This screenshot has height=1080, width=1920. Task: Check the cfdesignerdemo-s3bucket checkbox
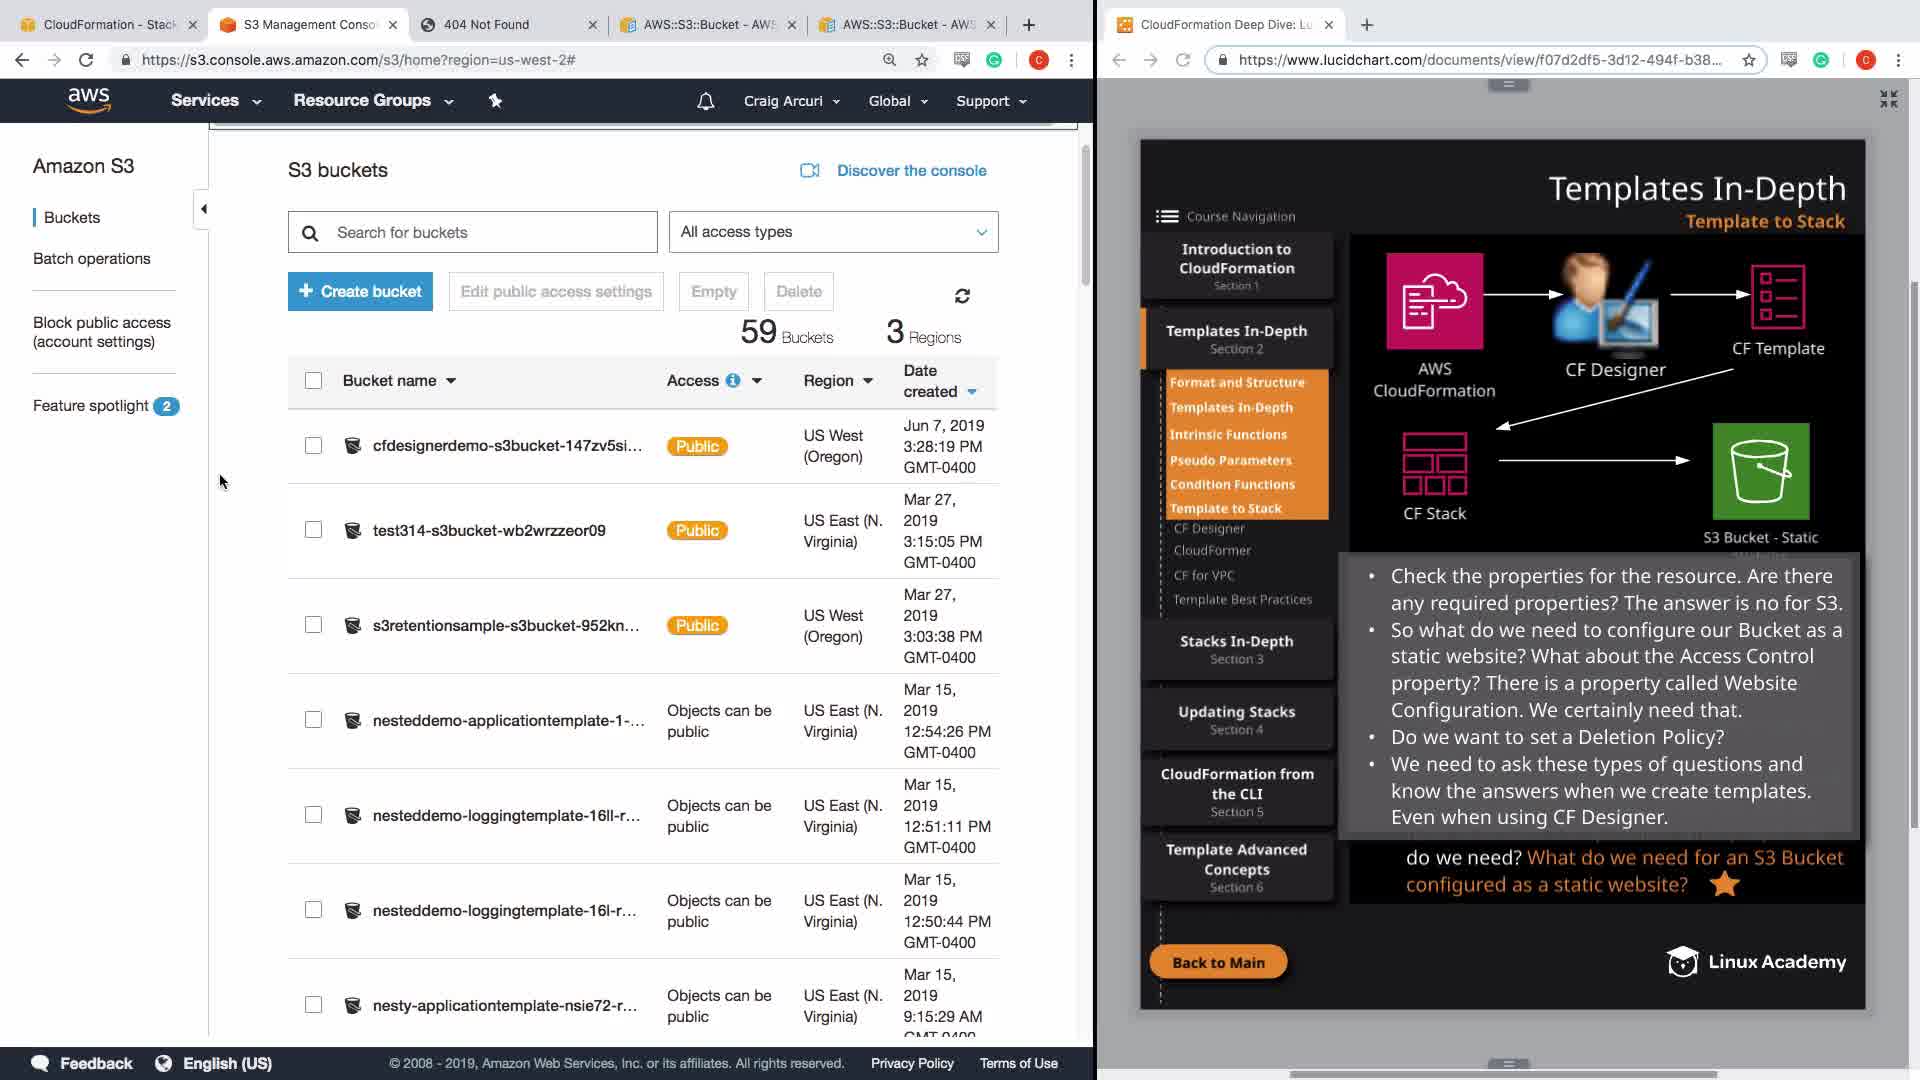pos(314,446)
